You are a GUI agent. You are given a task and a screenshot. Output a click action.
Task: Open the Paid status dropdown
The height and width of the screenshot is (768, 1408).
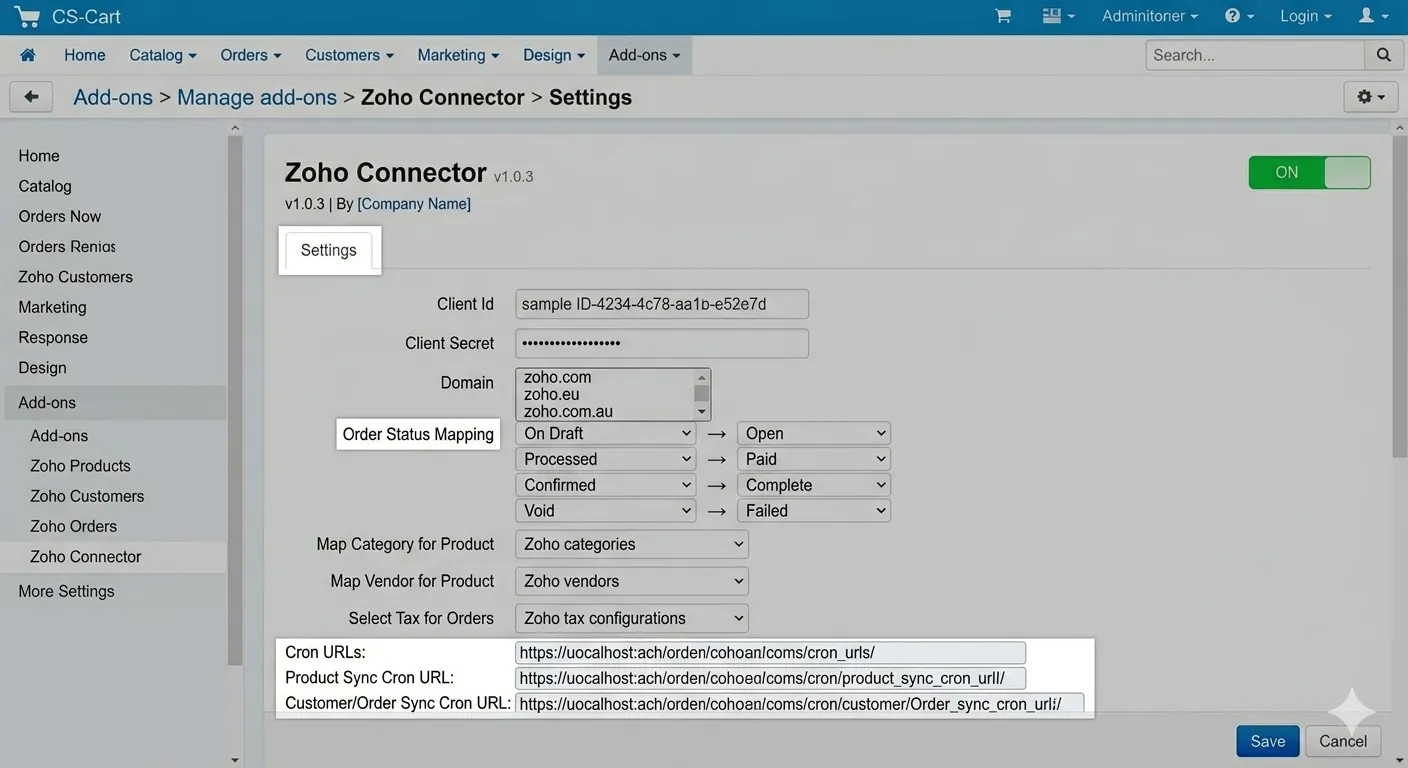pyautogui.click(x=814, y=459)
